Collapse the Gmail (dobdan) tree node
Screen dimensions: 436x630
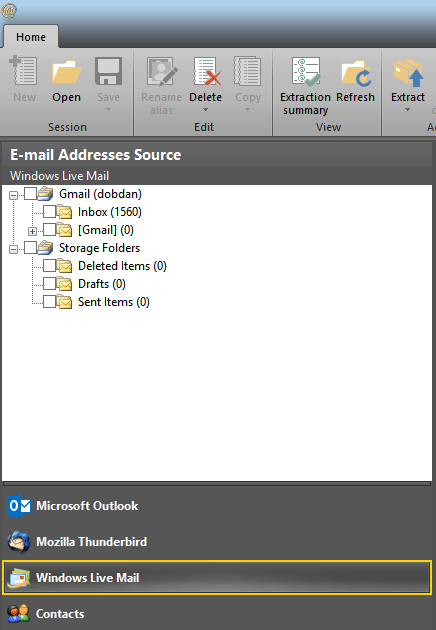coord(14,196)
